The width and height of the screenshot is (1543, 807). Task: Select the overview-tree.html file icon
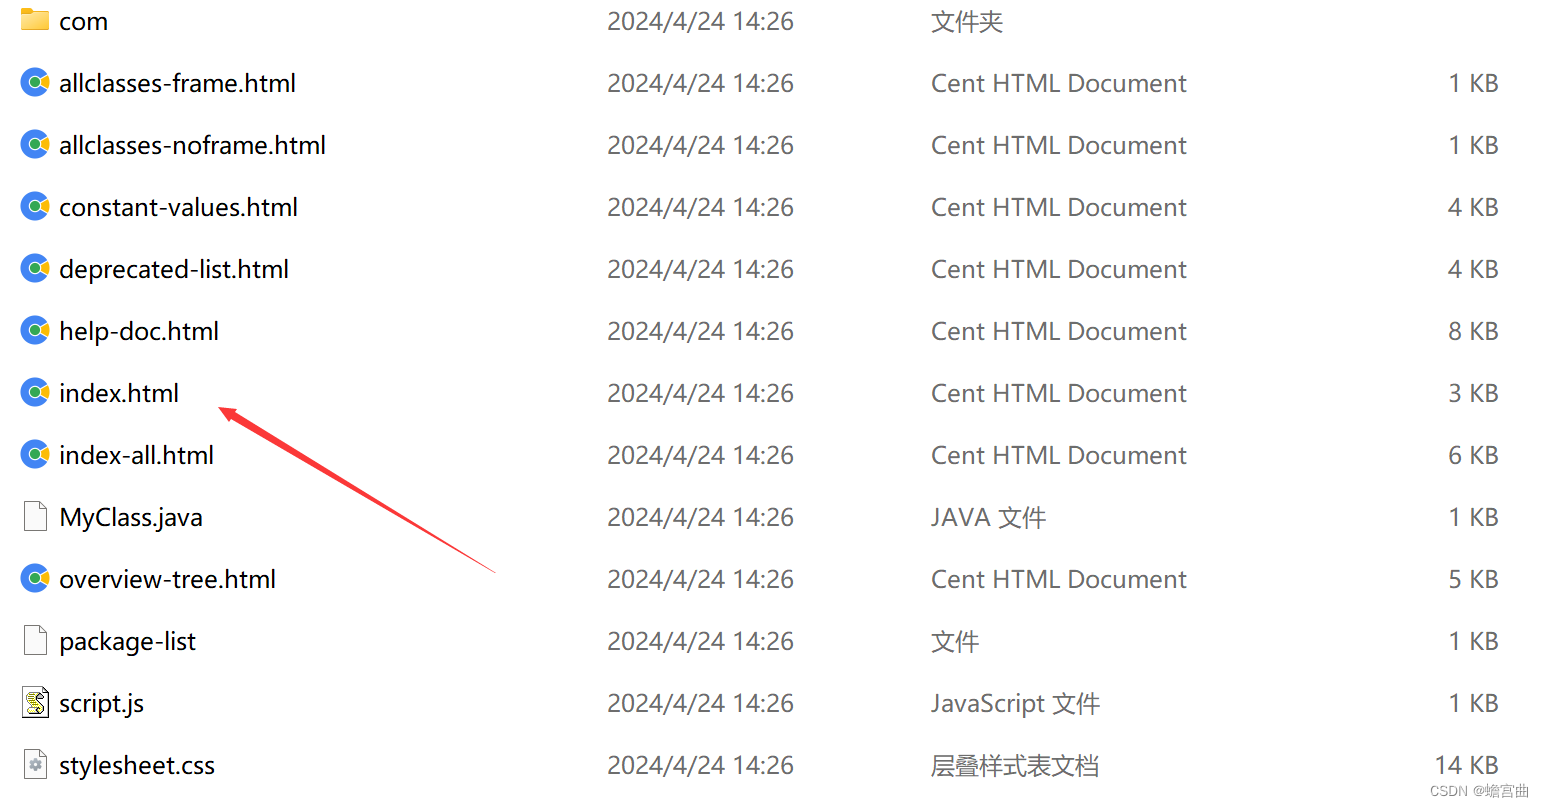coord(35,579)
